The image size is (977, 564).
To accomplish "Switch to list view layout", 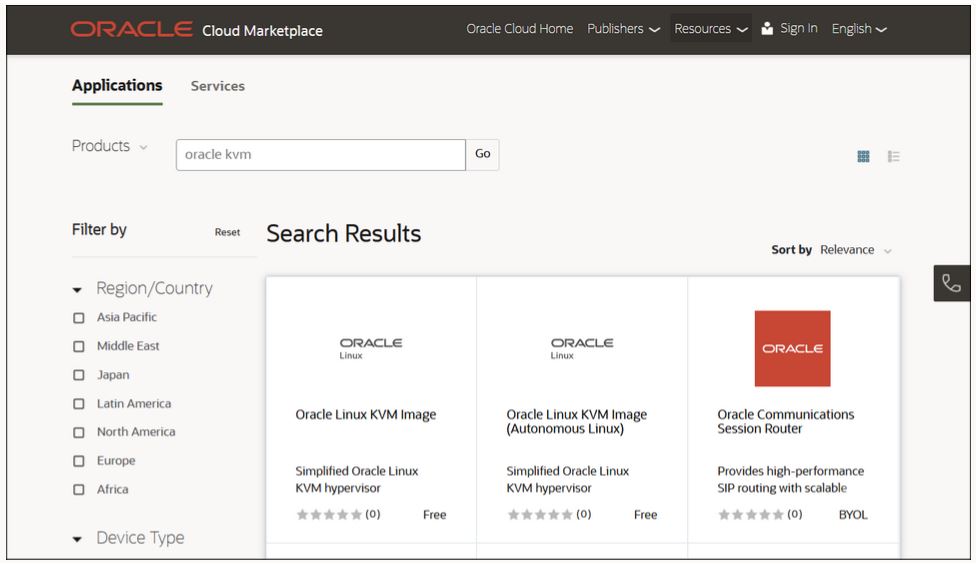I will tap(894, 156).
